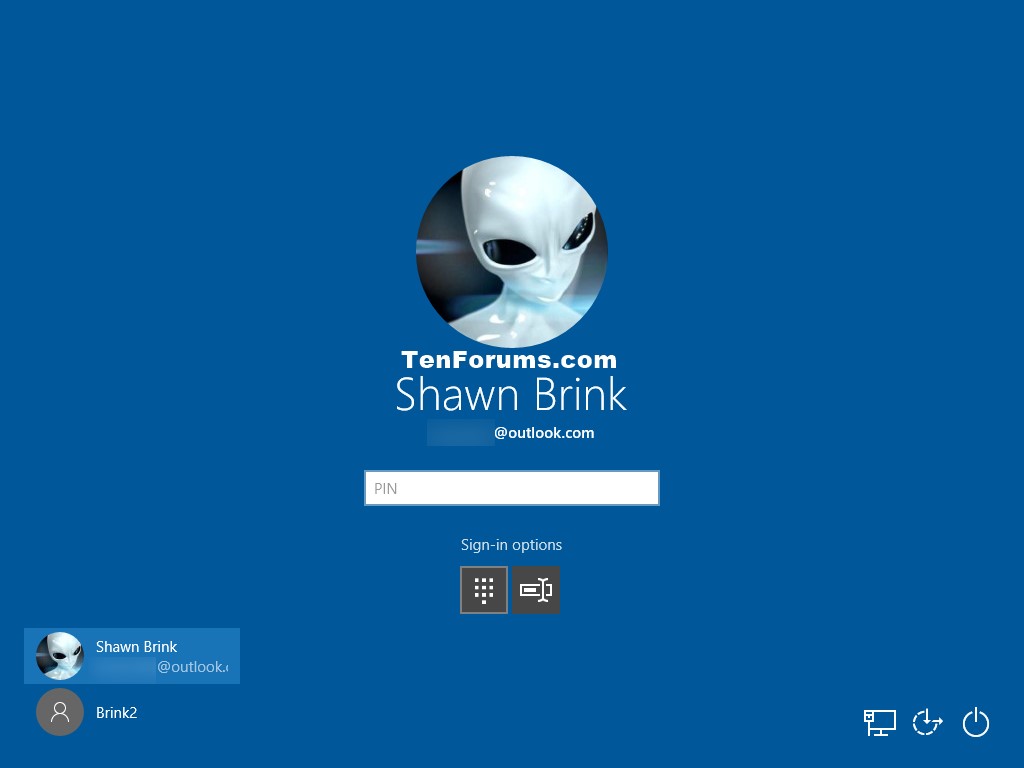The width and height of the screenshot is (1024, 768).
Task: Click the "Sign-in options" label
Action: point(511,545)
